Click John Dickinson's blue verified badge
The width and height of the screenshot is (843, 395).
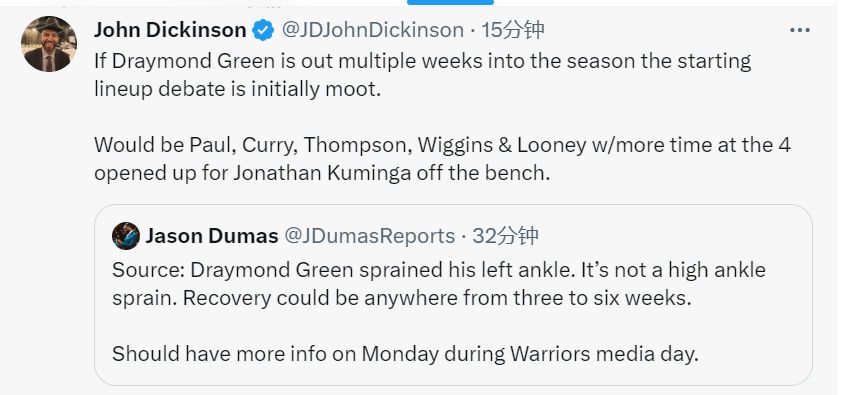(263, 30)
